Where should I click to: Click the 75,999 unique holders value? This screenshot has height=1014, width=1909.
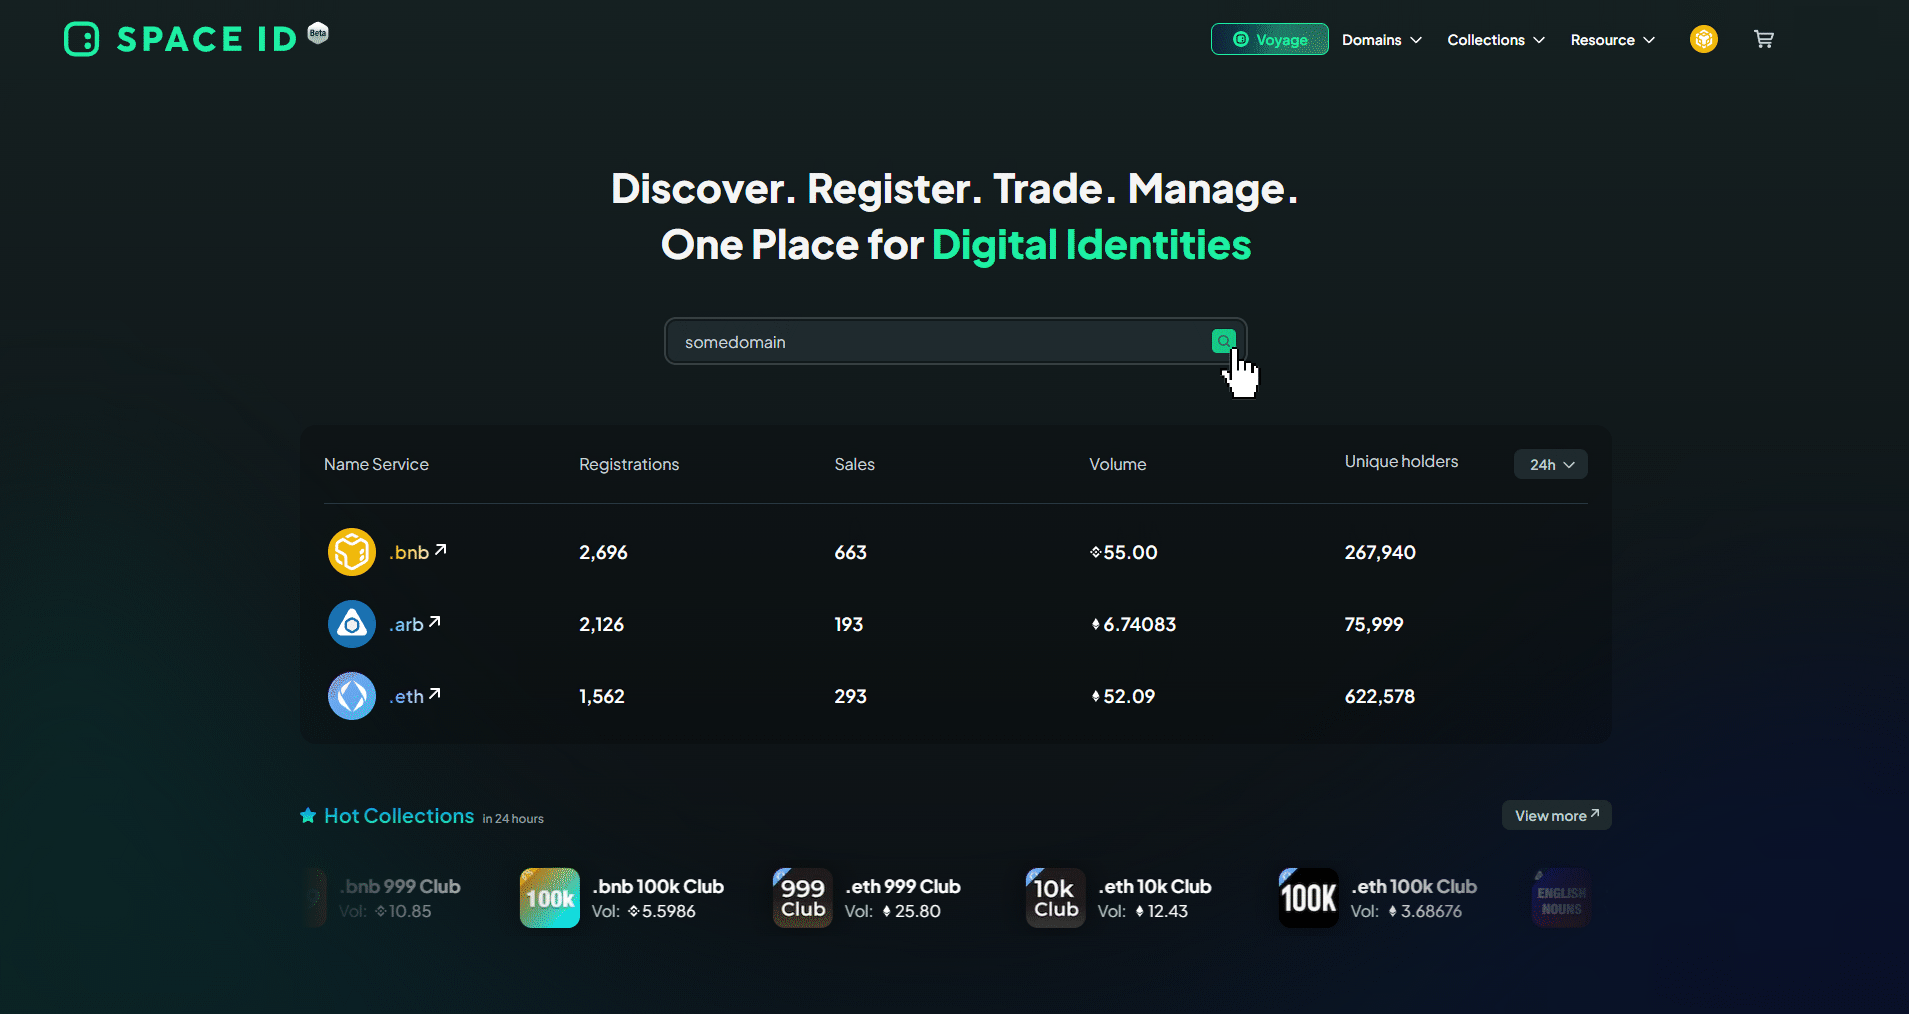pyautogui.click(x=1374, y=624)
